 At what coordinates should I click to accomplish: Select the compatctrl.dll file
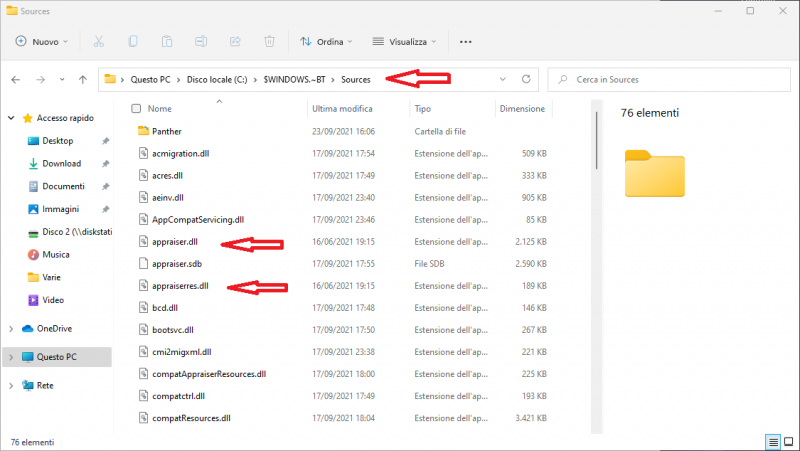[x=178, y=396]
